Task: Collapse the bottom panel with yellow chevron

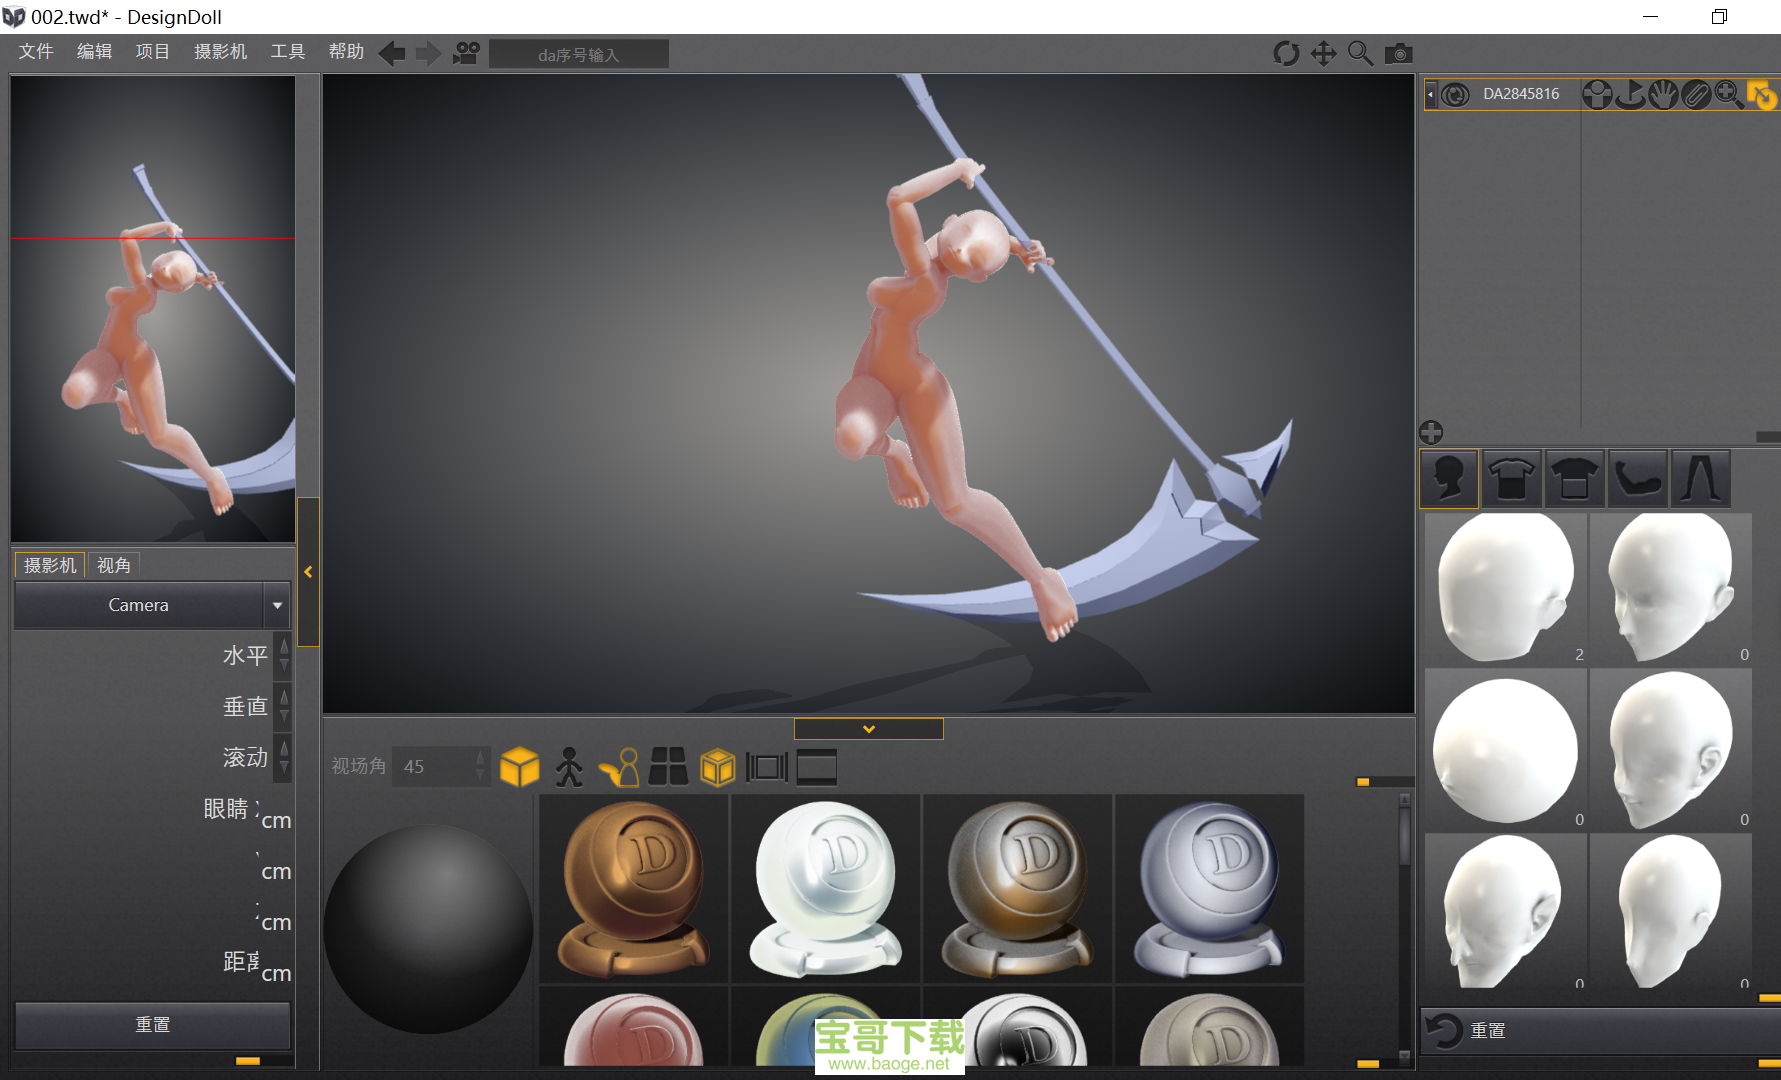Action: tap(868, 729)
